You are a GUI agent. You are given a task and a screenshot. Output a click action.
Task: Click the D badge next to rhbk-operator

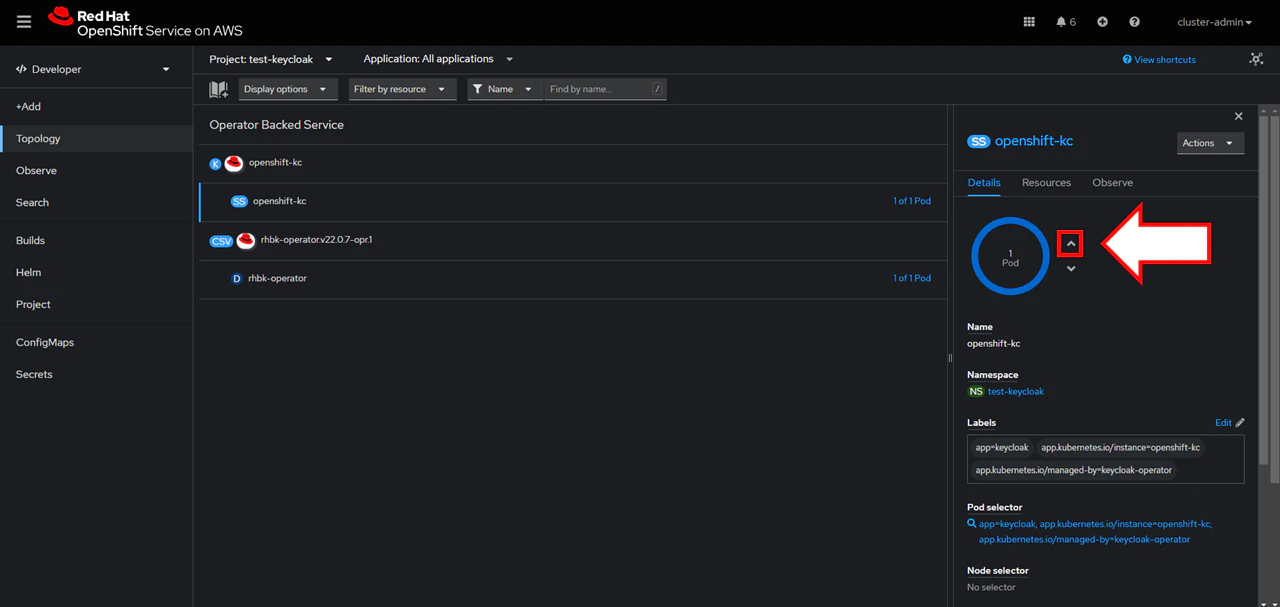click(x=237, y=279)
